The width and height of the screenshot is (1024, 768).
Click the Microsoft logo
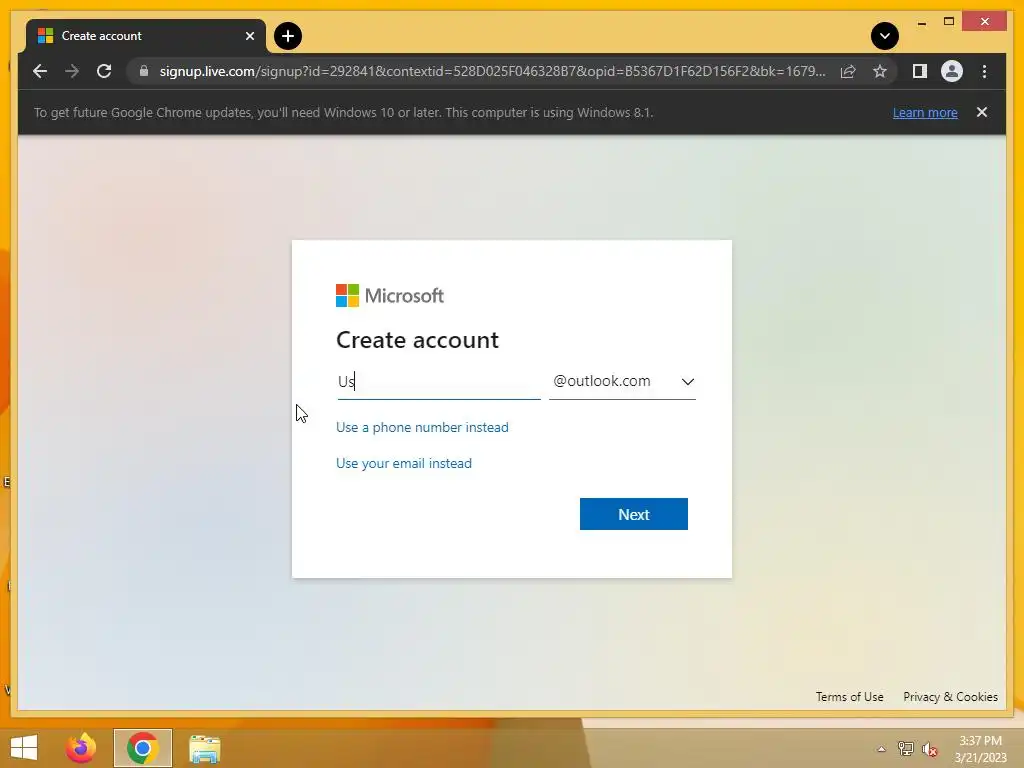coord(390,296)
